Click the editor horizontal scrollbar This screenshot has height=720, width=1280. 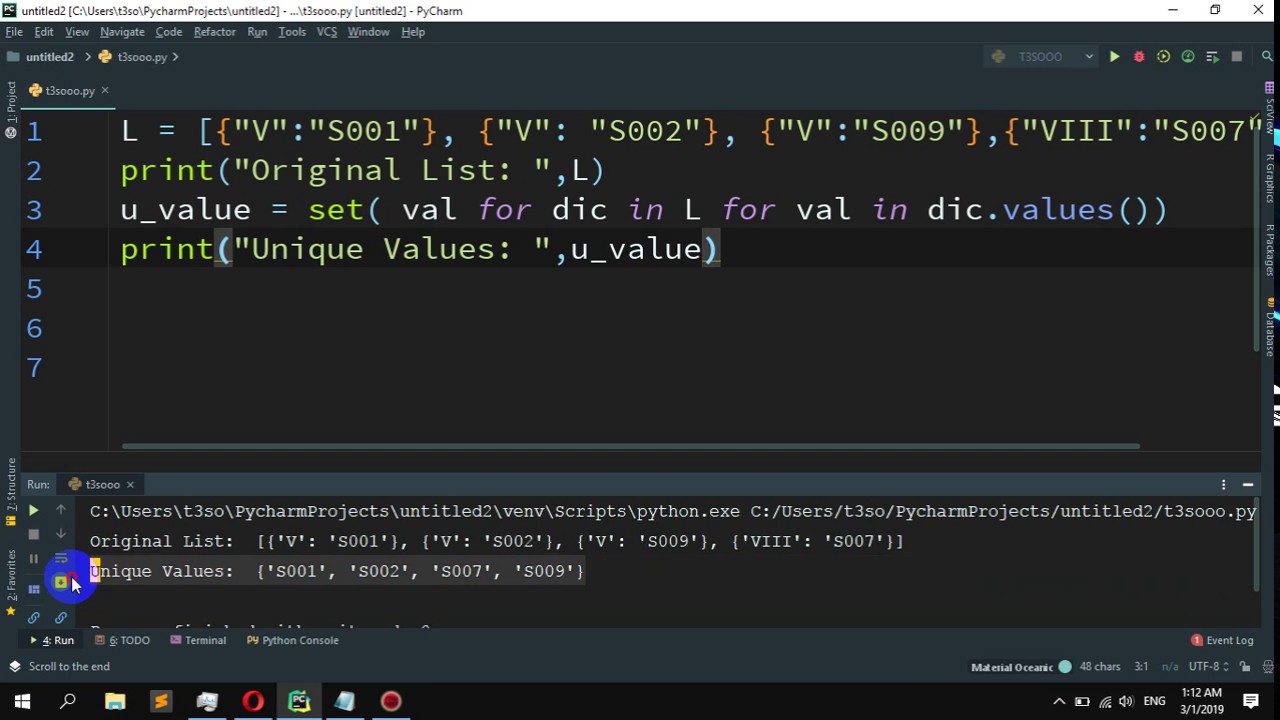tap(630, 446)
